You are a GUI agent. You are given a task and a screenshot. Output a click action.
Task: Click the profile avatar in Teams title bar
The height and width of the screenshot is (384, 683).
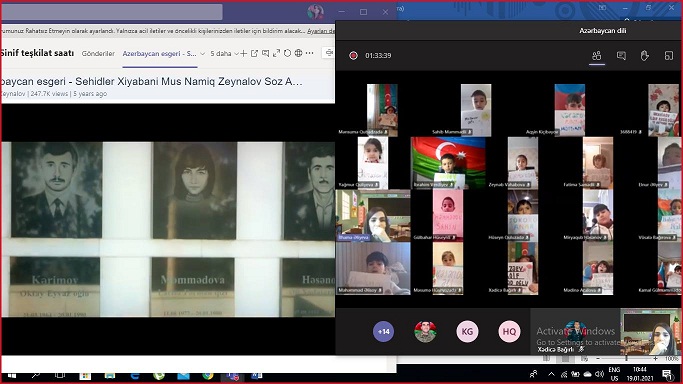coord(315,12)
